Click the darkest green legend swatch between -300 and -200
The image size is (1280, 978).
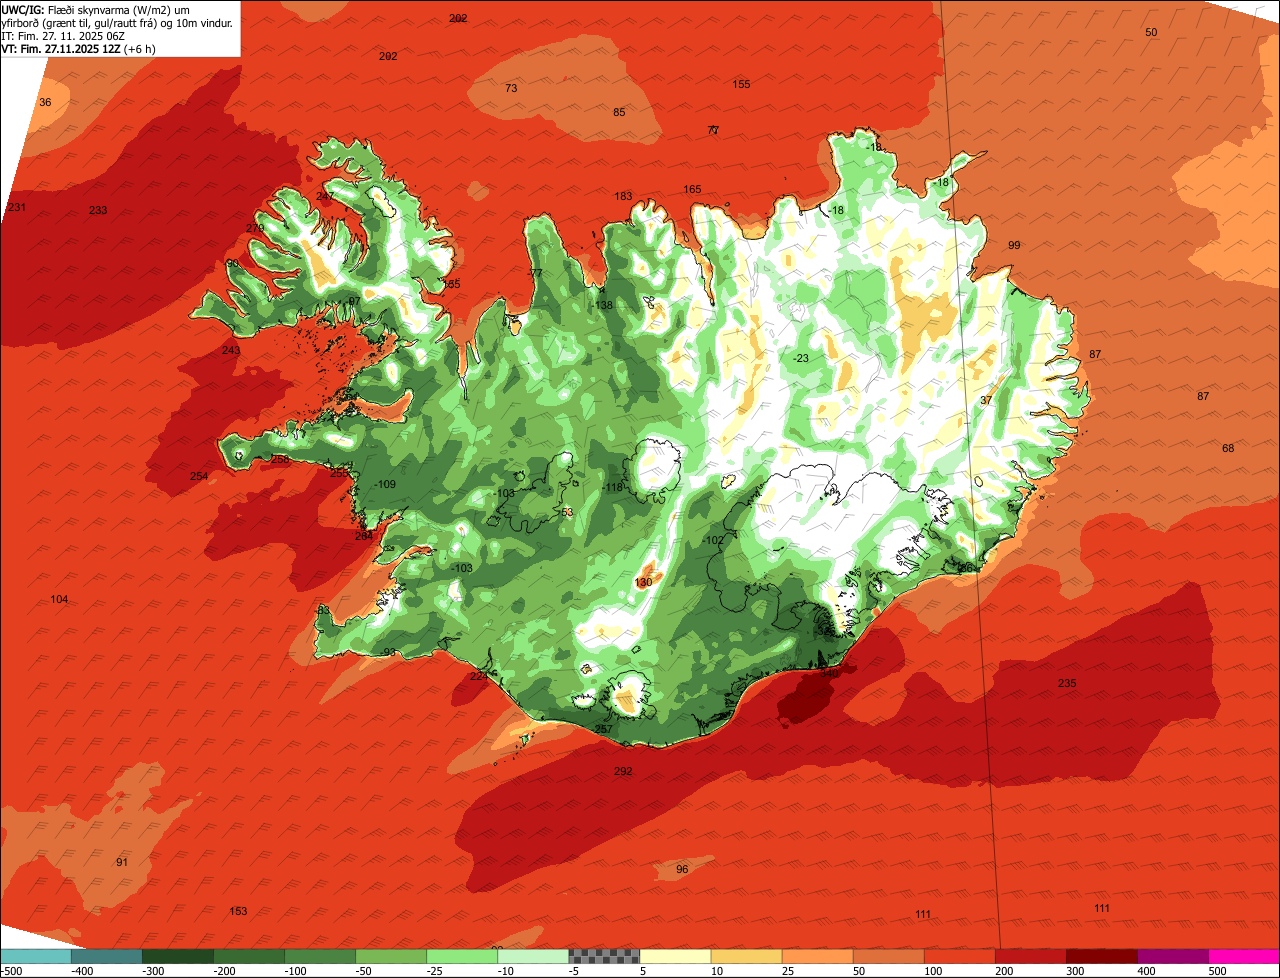point(178,956)
